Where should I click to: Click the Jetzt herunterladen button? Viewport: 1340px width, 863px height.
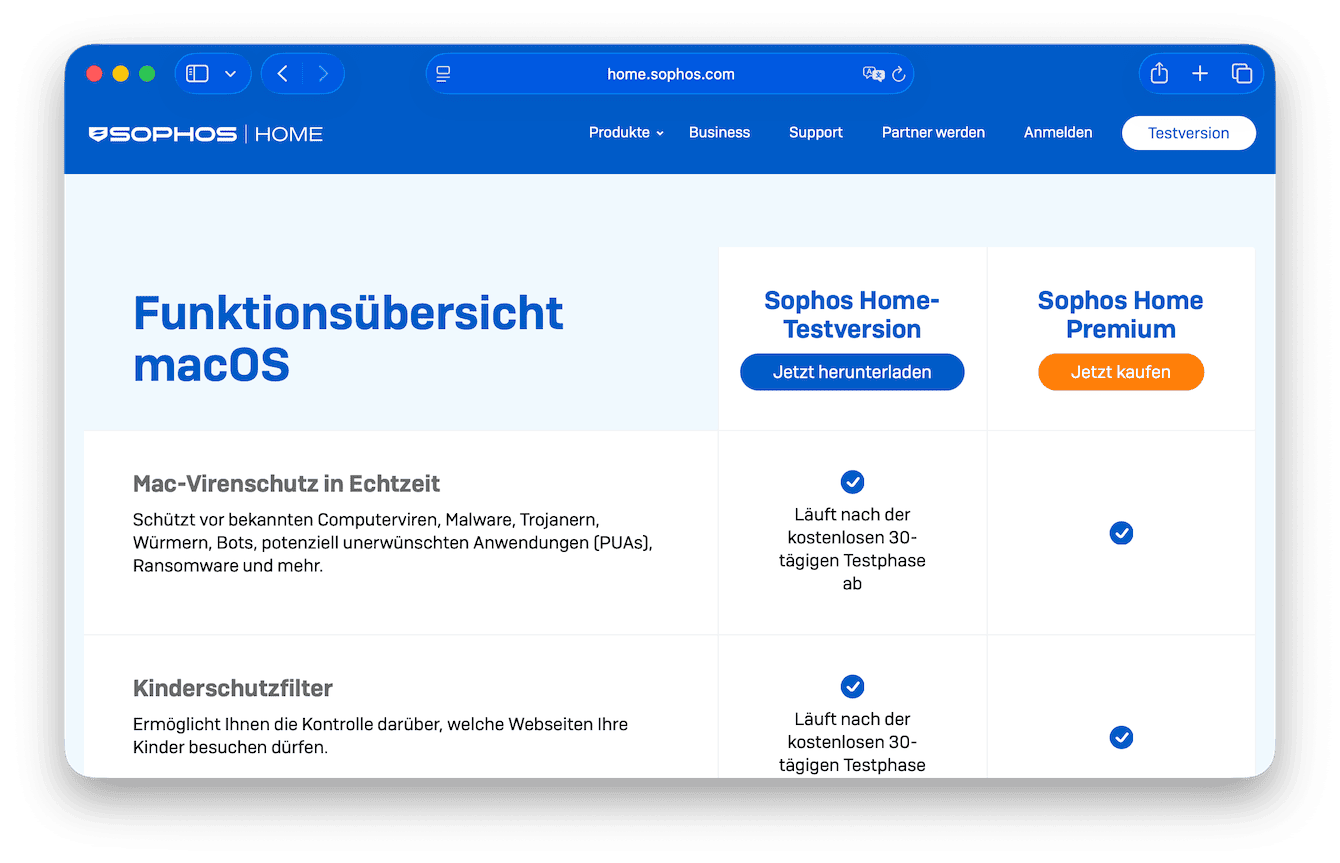(852, 371)
